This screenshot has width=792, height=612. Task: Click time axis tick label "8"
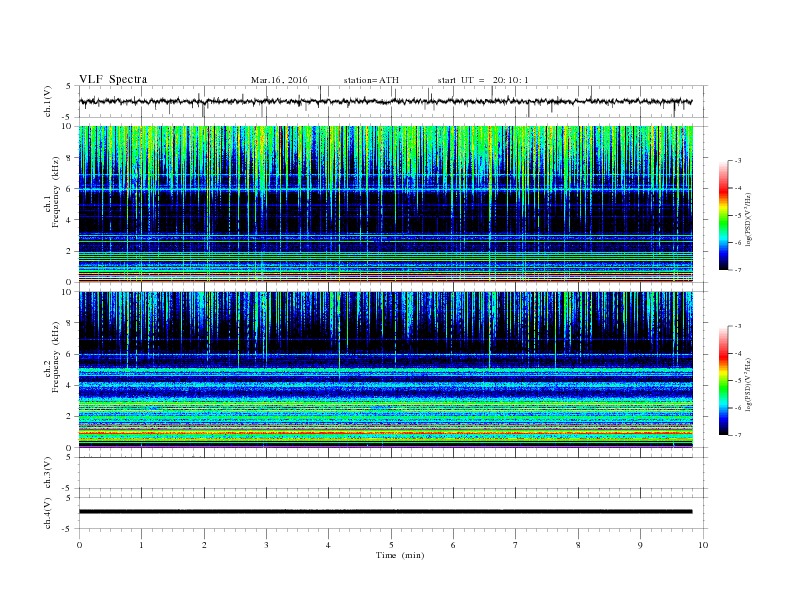578,545
